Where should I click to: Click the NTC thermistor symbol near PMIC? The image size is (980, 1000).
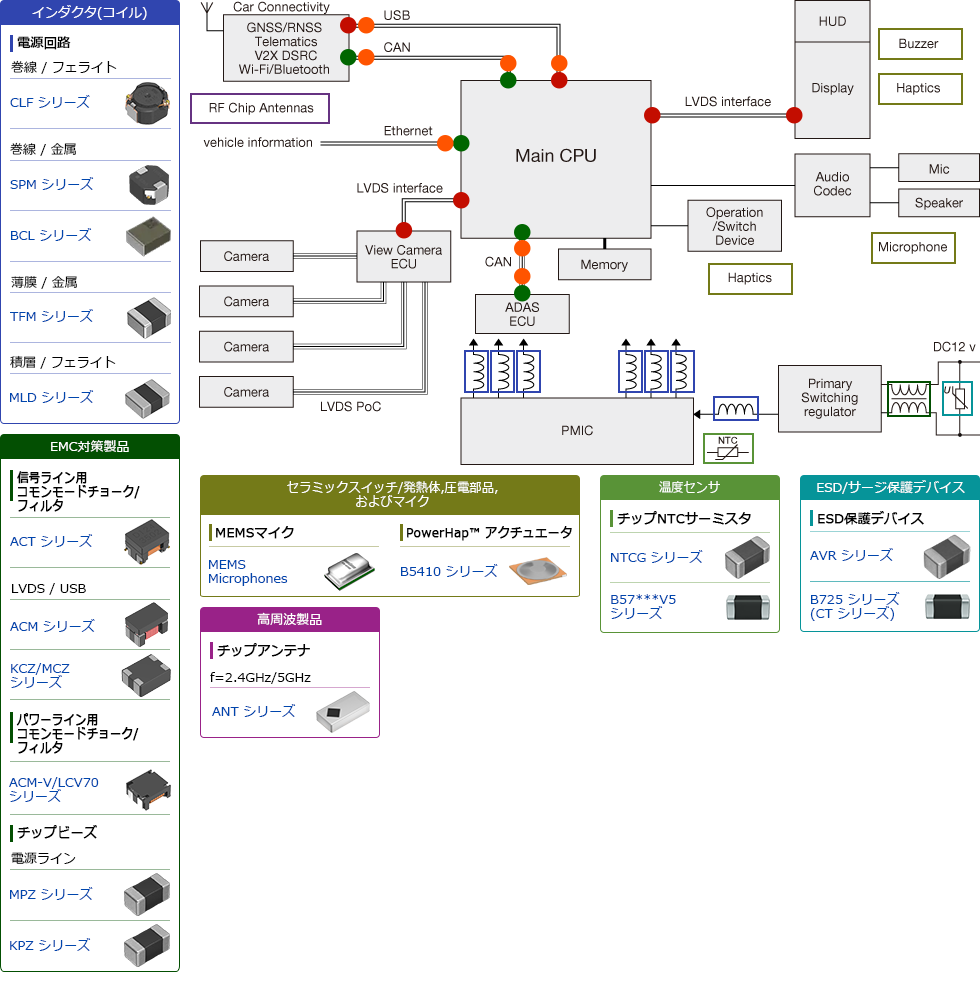click(x=728, y=448)
